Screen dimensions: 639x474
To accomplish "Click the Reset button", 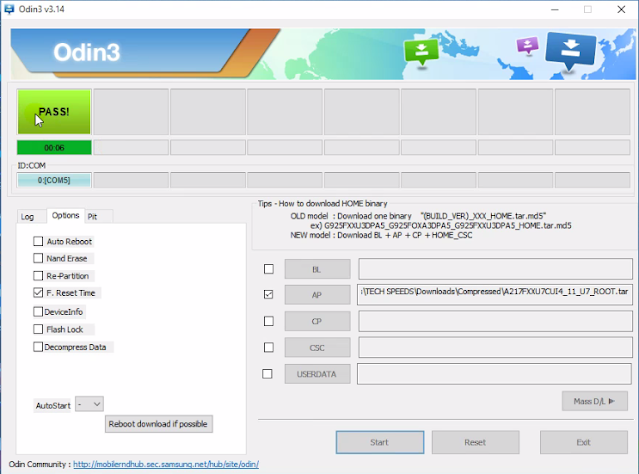I will tap(475, 442).
